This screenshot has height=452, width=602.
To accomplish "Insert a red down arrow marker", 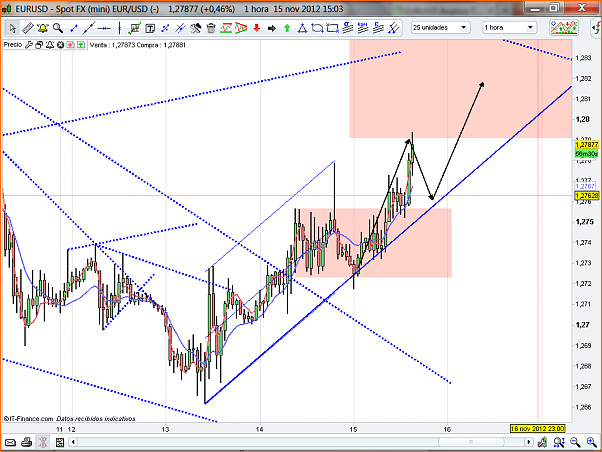I will [256, 28].
